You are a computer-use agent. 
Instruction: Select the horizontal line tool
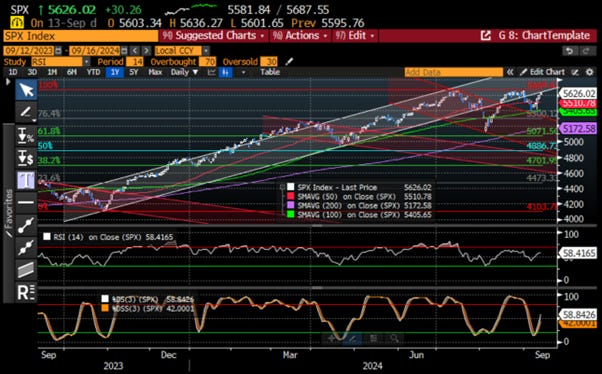pos(26,202)
